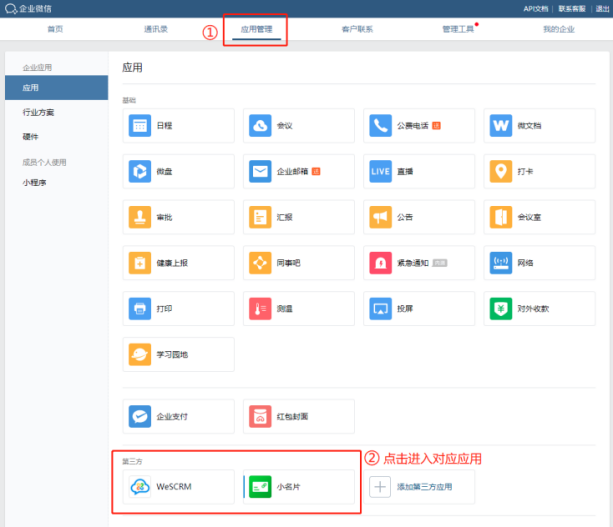The width and height of the screenshot is (613, 527).
Task: Open 小程序 in the sidebar
Action: [34, 183]
